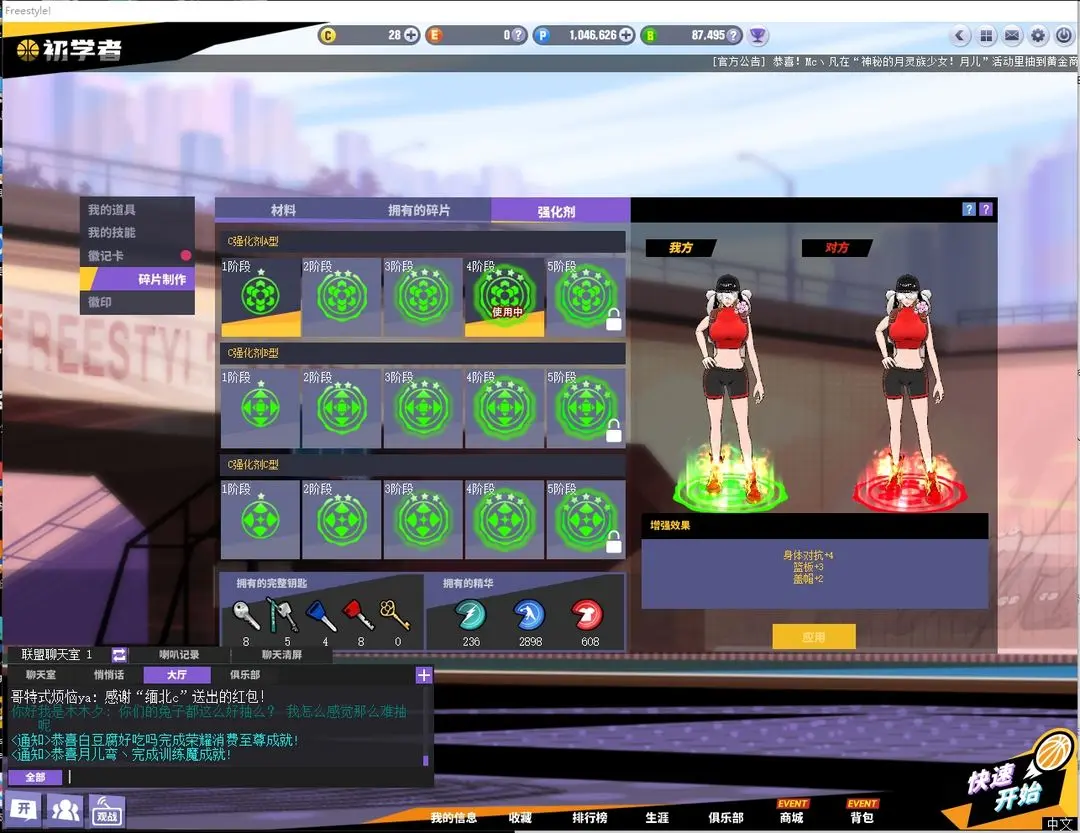Select C强化剂B型 1阶段 enhancer icon
1080x833 pixels.
point(260,409)
